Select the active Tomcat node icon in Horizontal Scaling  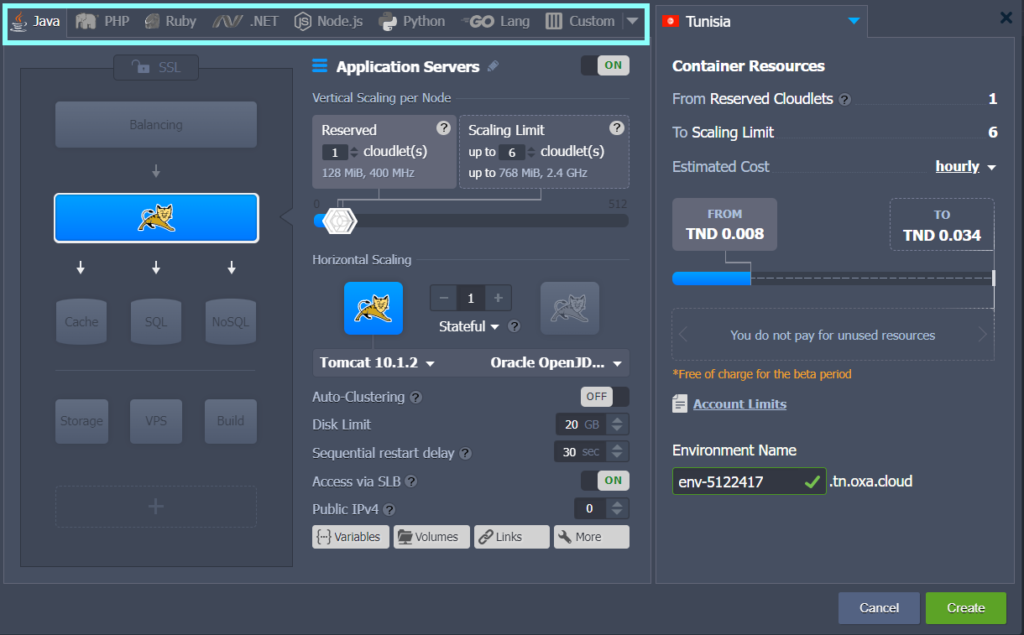pos(374,308)
